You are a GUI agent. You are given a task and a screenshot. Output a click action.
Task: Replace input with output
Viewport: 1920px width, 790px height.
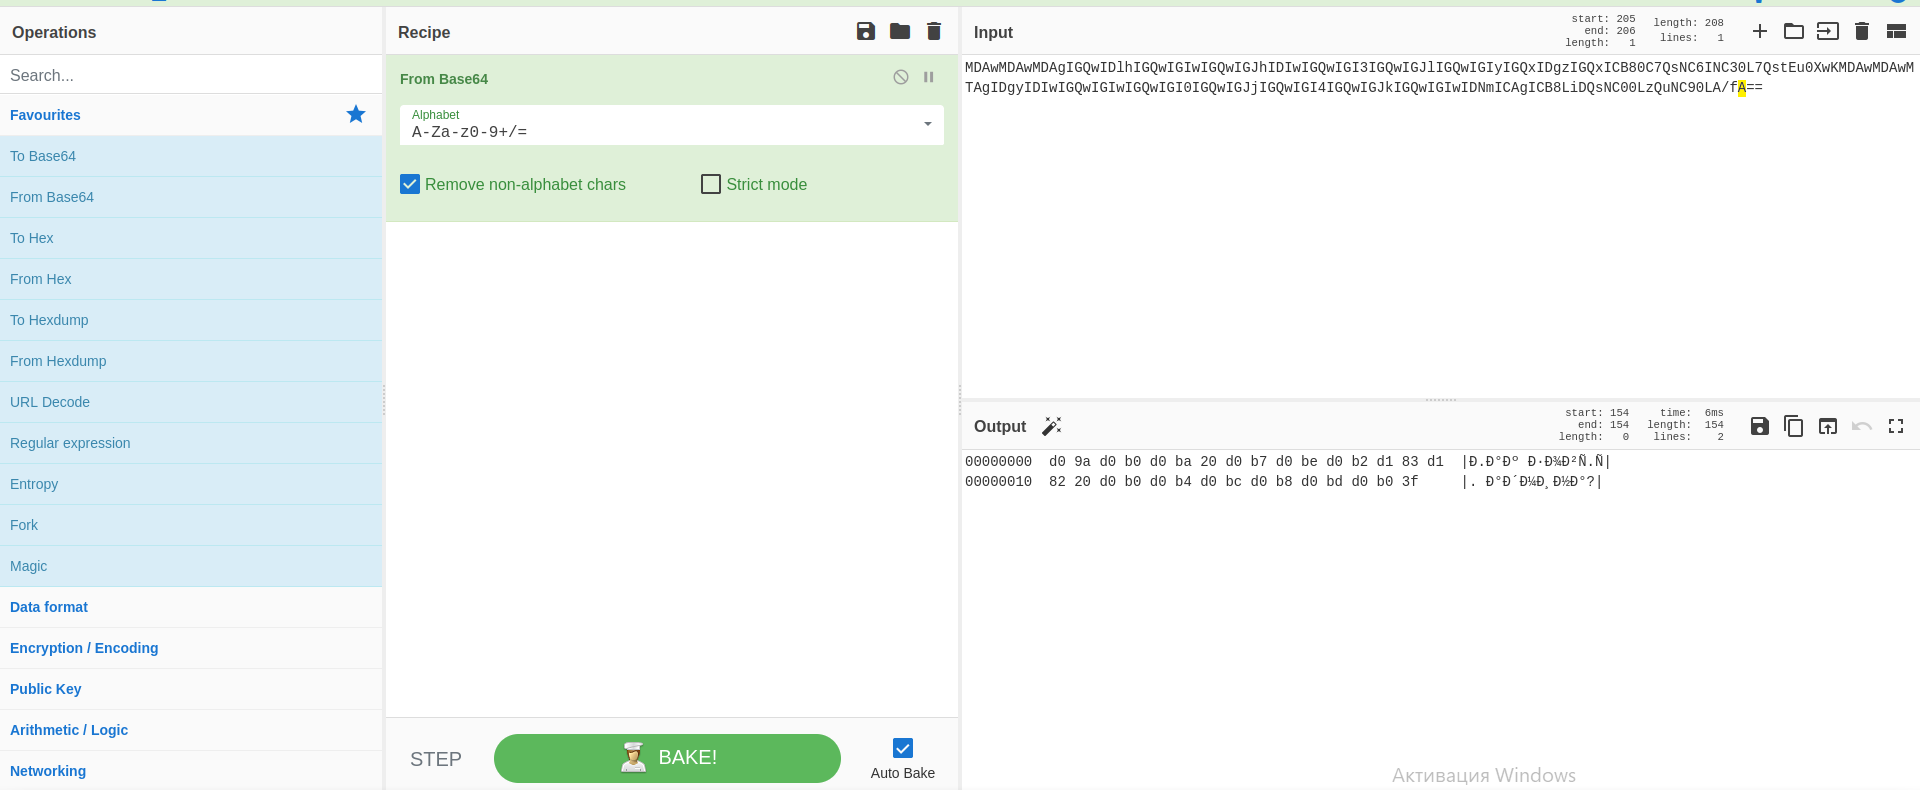1828,426
